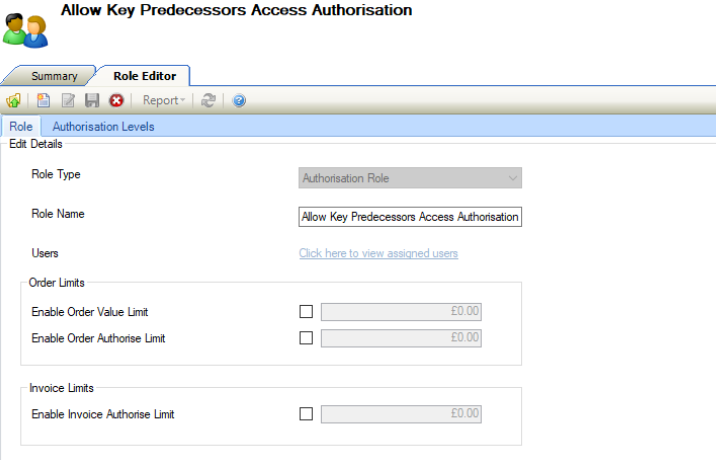716x460 pixels.
Task: Expand the Report dropdown menu
Action: coord(163,100)
